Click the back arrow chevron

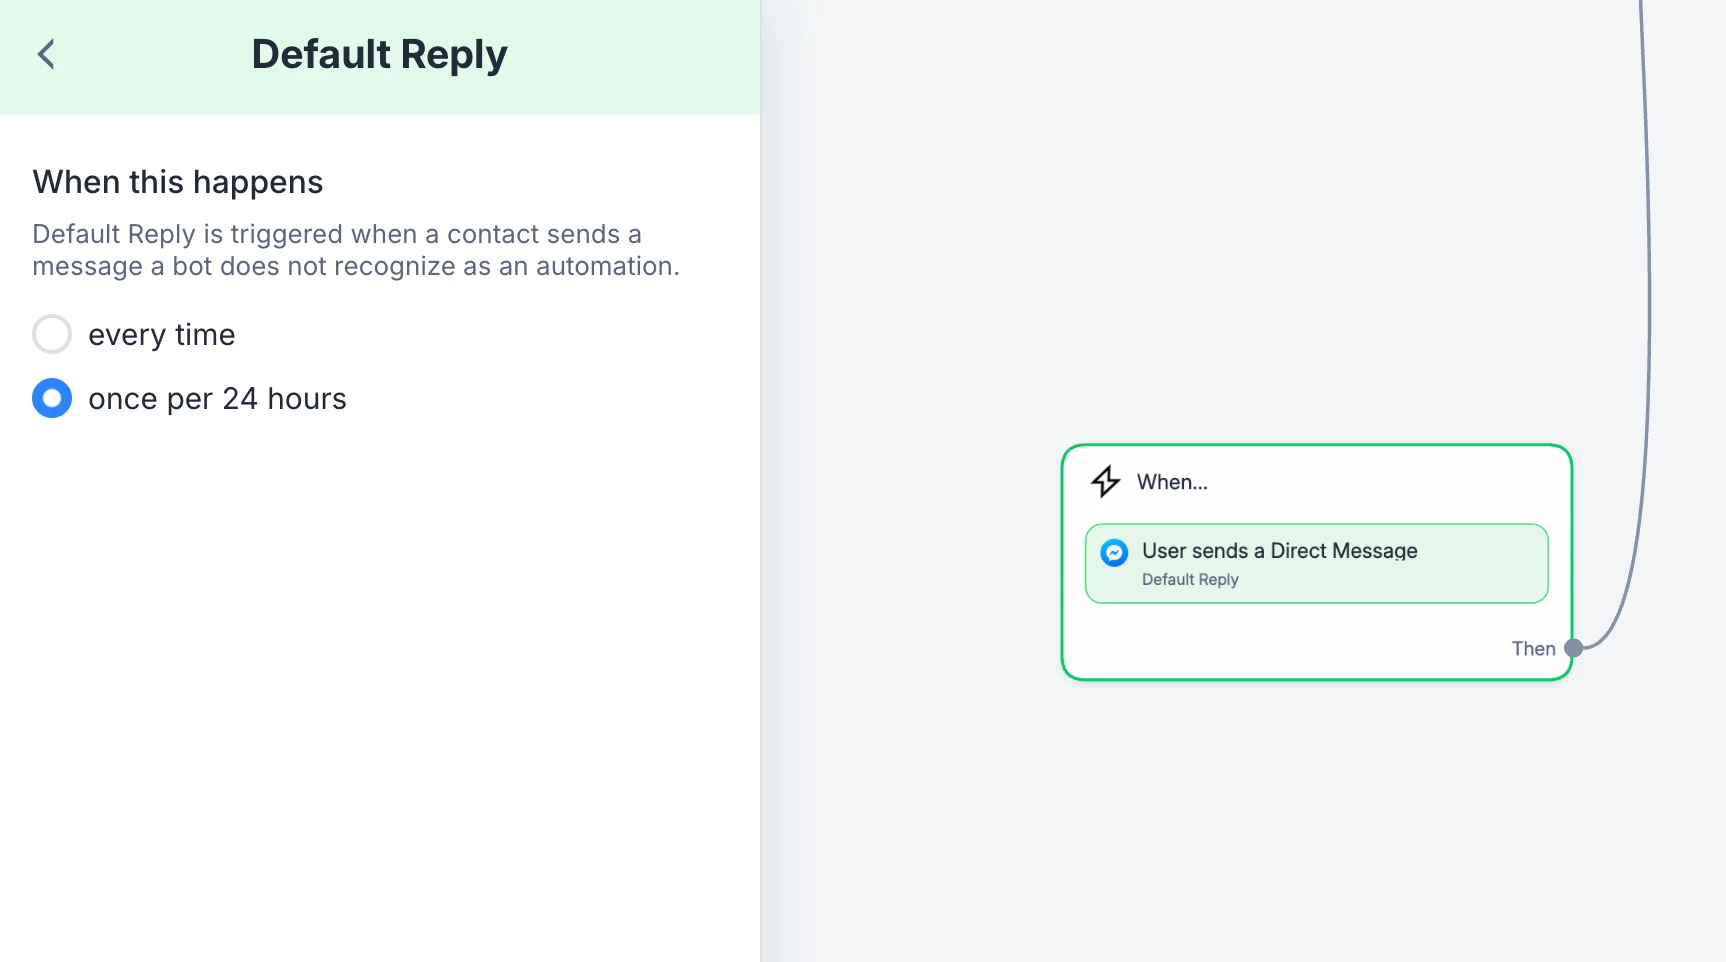pos(46,54)
